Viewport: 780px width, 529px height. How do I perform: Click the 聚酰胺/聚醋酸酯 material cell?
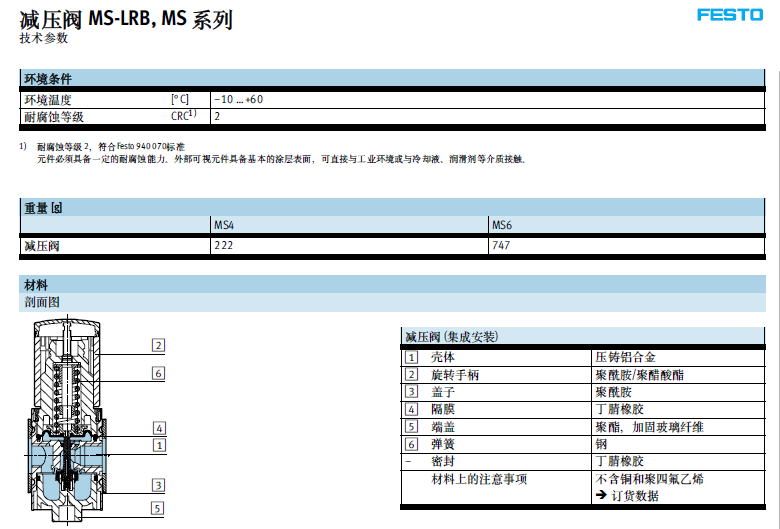[640, 375]
